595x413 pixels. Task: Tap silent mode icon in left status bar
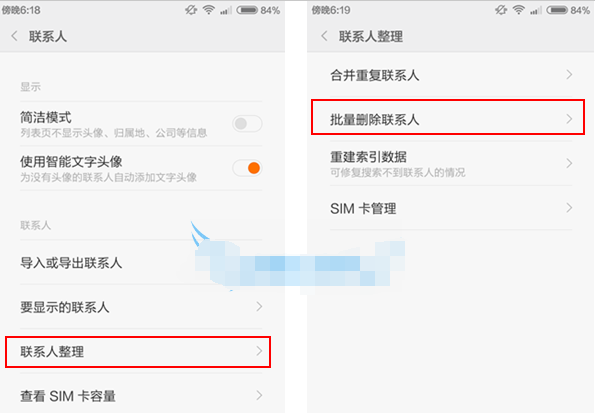[191, 10]
